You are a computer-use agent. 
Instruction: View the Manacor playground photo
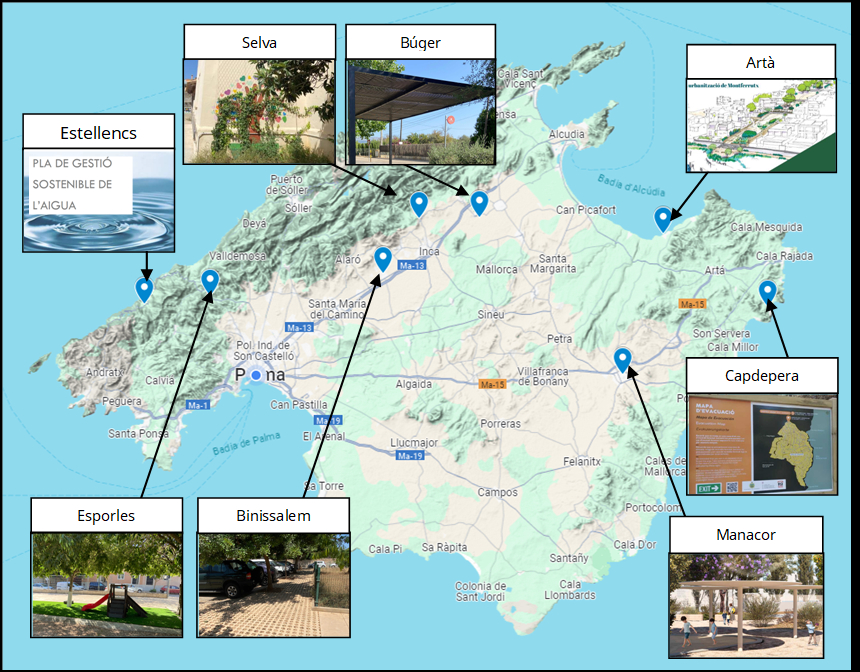coord(746,604)
